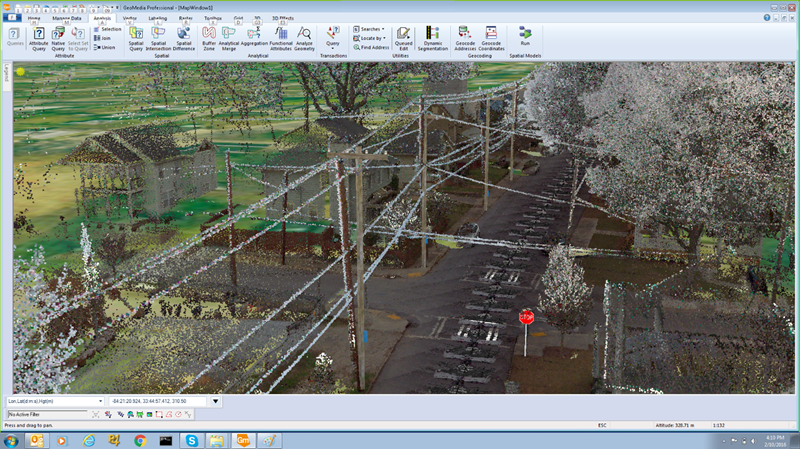Click the Help question mark icon
This screenshot has width=800, height=449.
click(x=767, y=18)
